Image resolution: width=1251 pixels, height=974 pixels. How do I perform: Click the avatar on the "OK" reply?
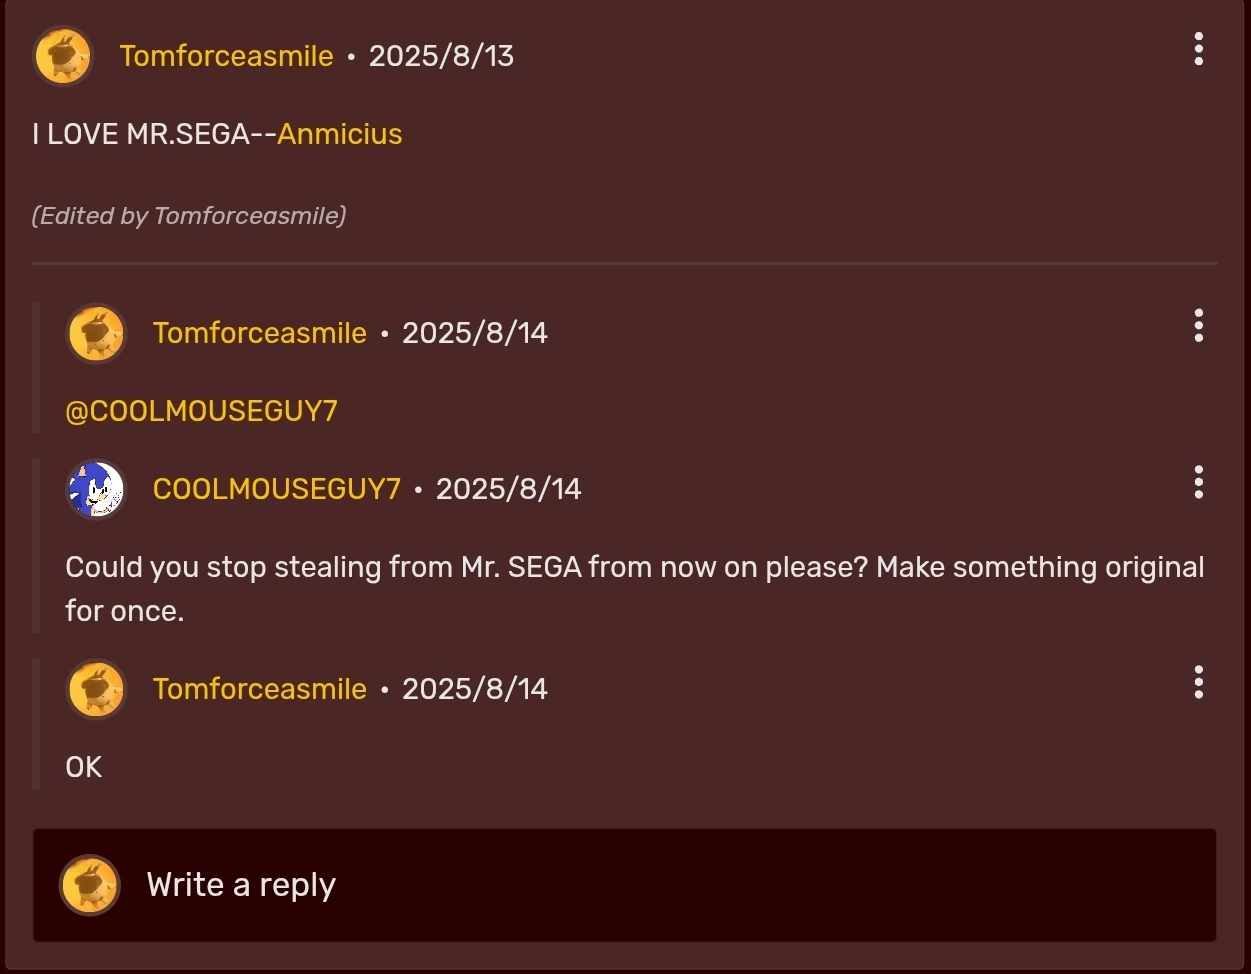(x=96, y=689)
